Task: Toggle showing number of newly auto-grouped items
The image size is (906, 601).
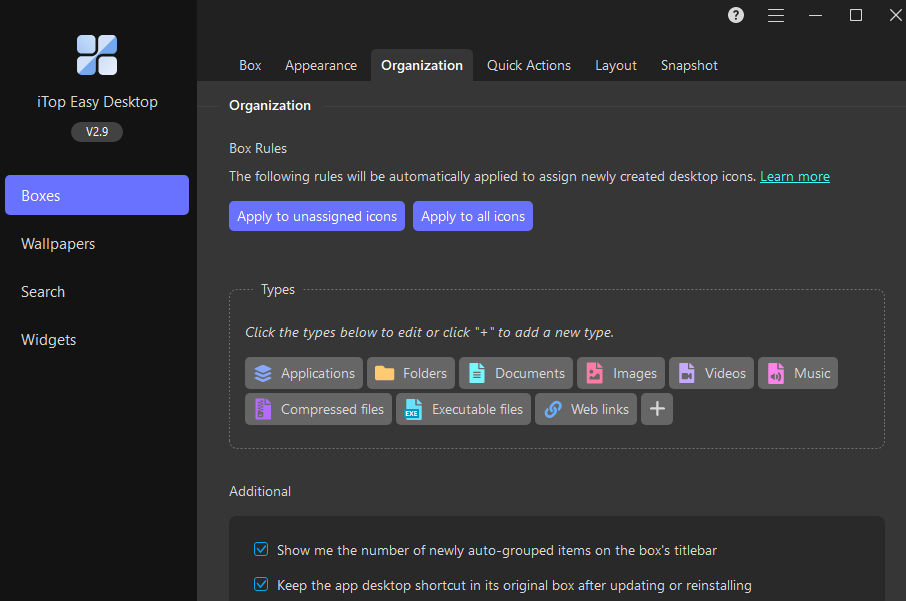Action: coord(261,549)
